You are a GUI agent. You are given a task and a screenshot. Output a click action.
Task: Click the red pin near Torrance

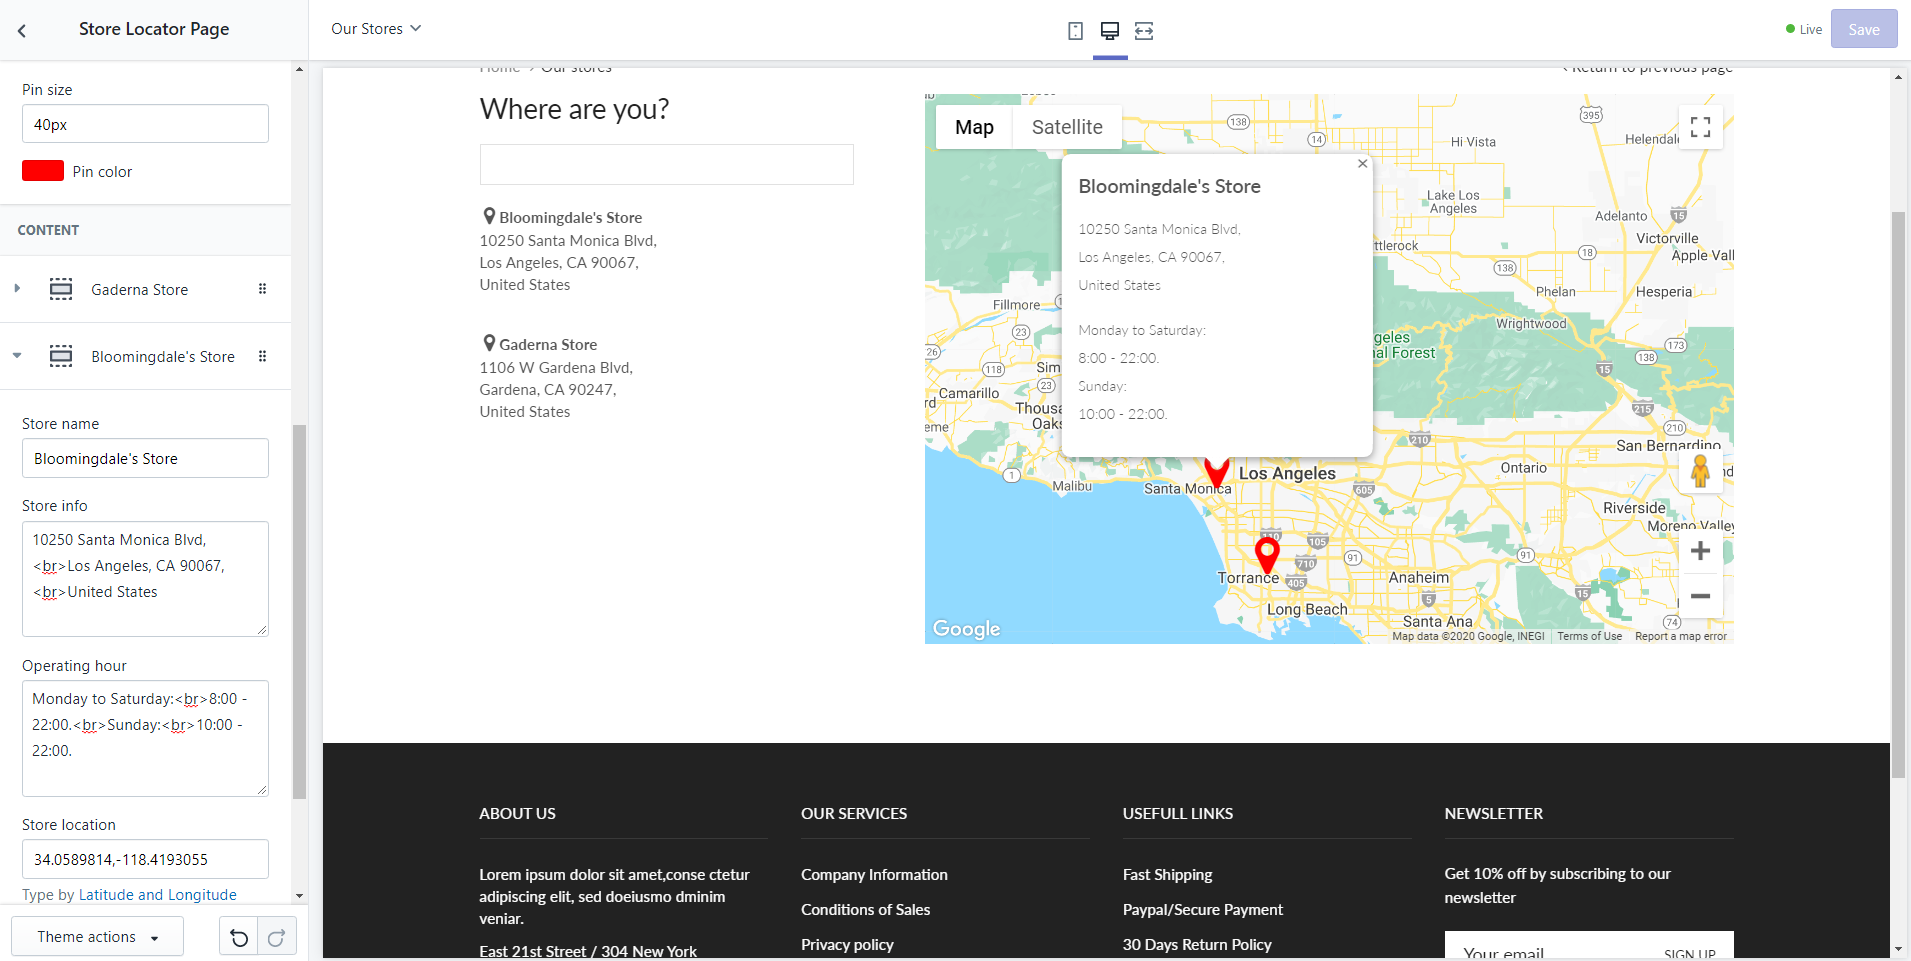(1267, 555)
